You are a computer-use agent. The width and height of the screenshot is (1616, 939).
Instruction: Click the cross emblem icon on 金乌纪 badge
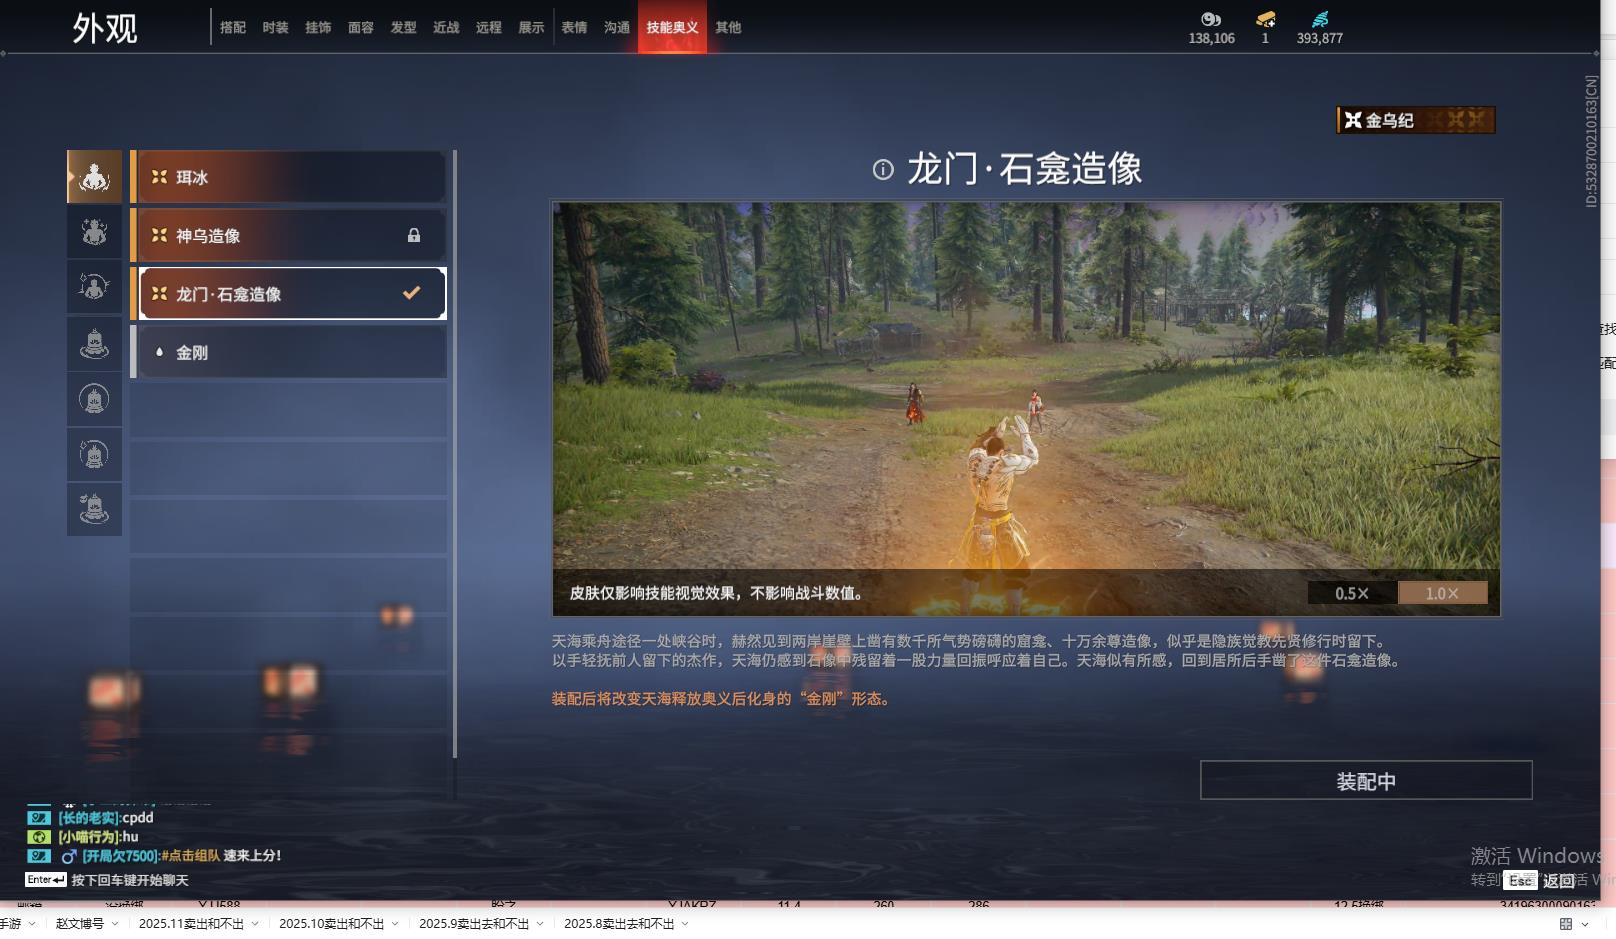tap(1353, 120)
